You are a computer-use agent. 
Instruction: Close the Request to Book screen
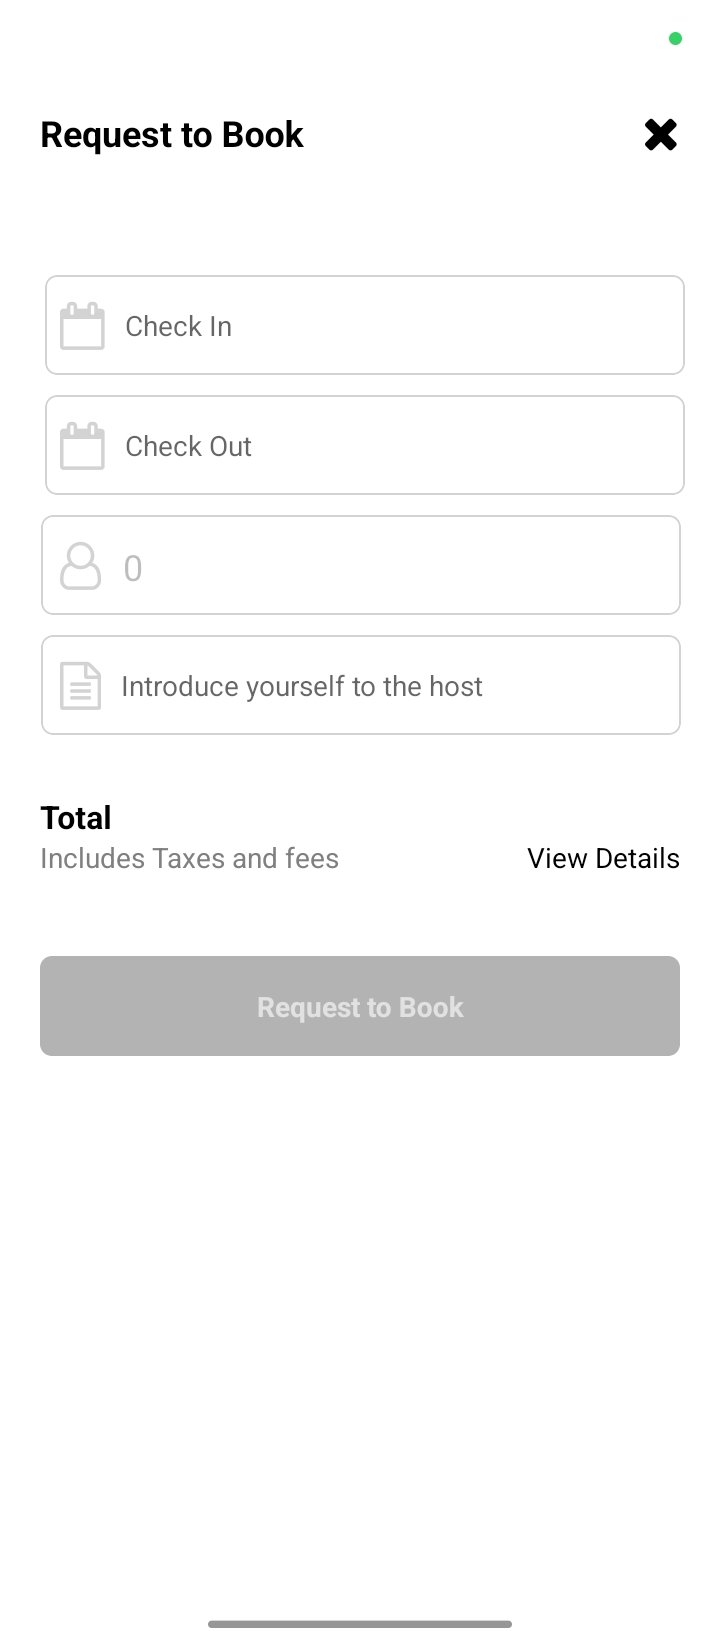click(x=661, y=135)
